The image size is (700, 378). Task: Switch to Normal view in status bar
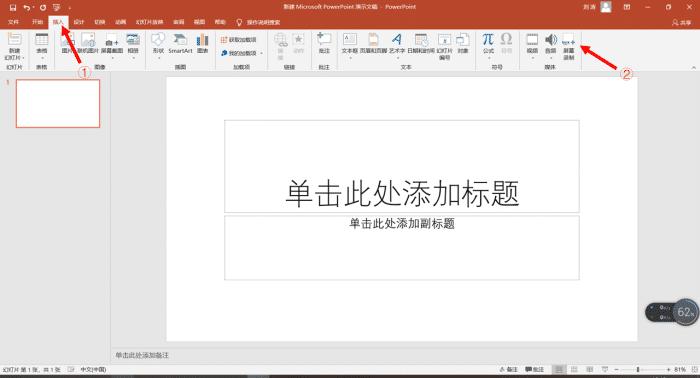[558, 370]
